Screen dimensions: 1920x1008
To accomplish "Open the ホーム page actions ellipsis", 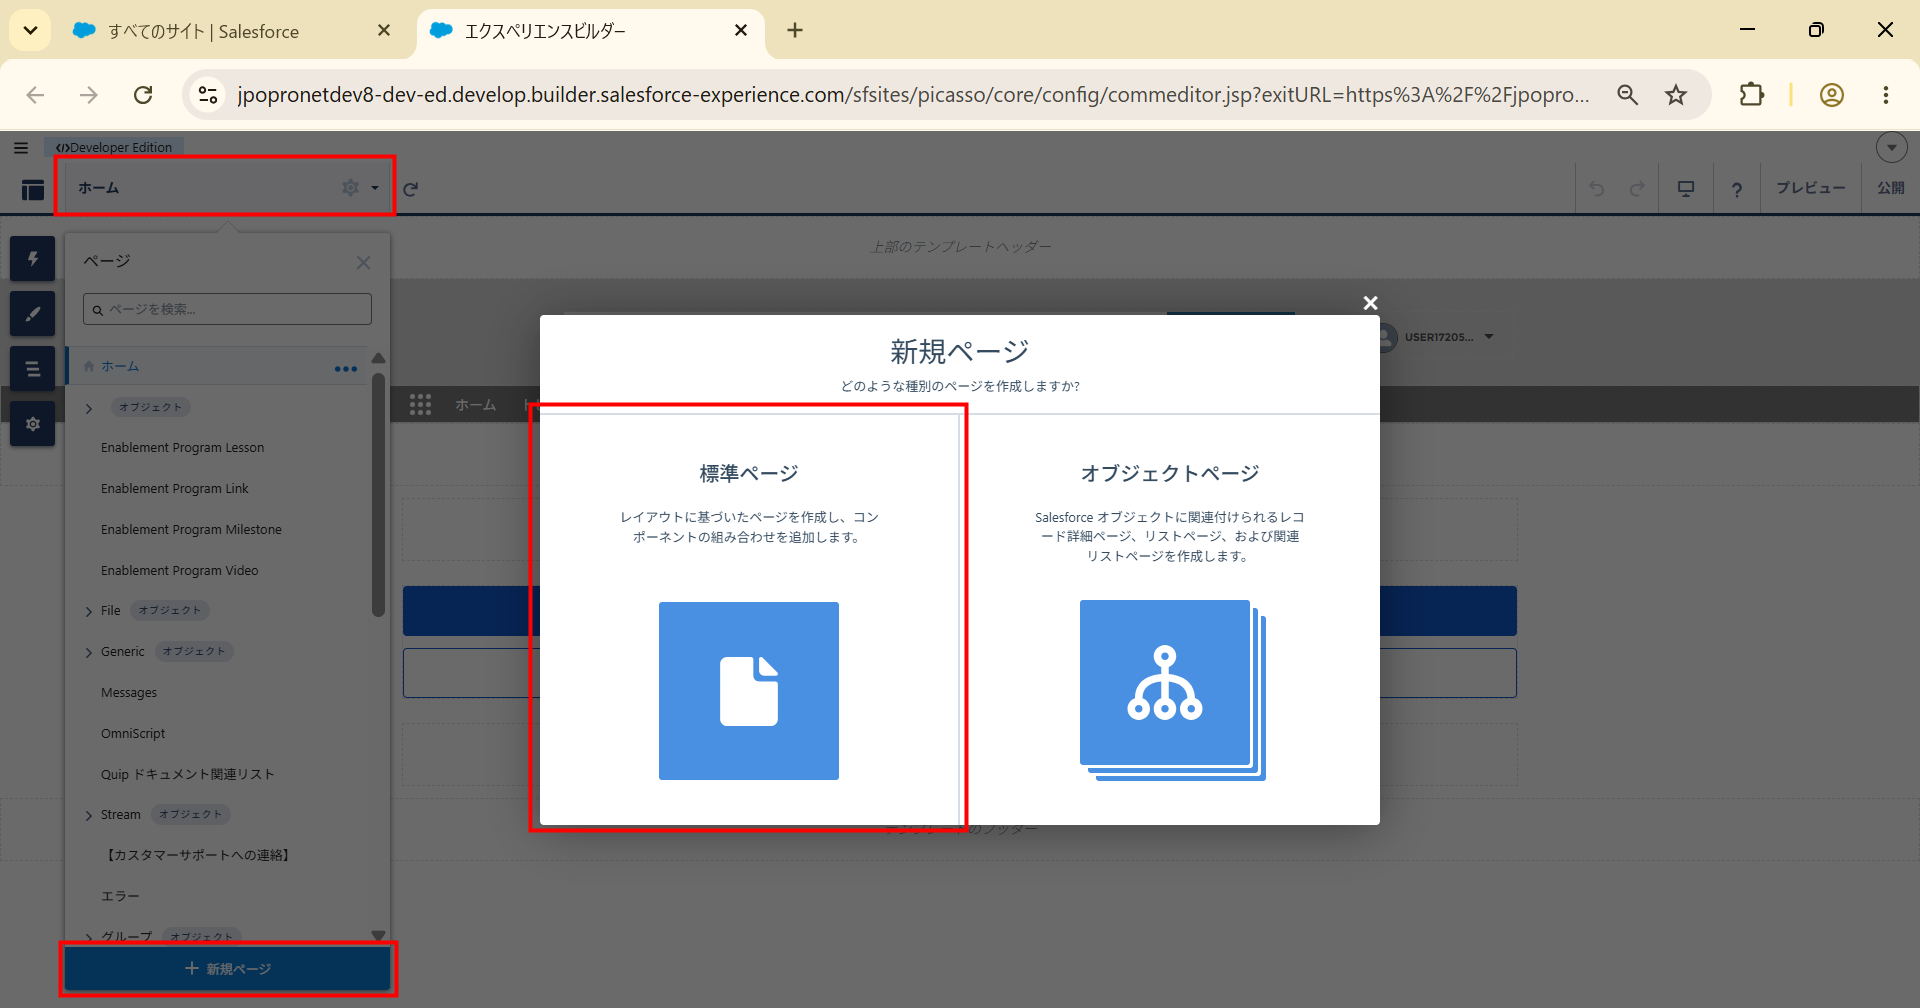I will pos(346,369).
